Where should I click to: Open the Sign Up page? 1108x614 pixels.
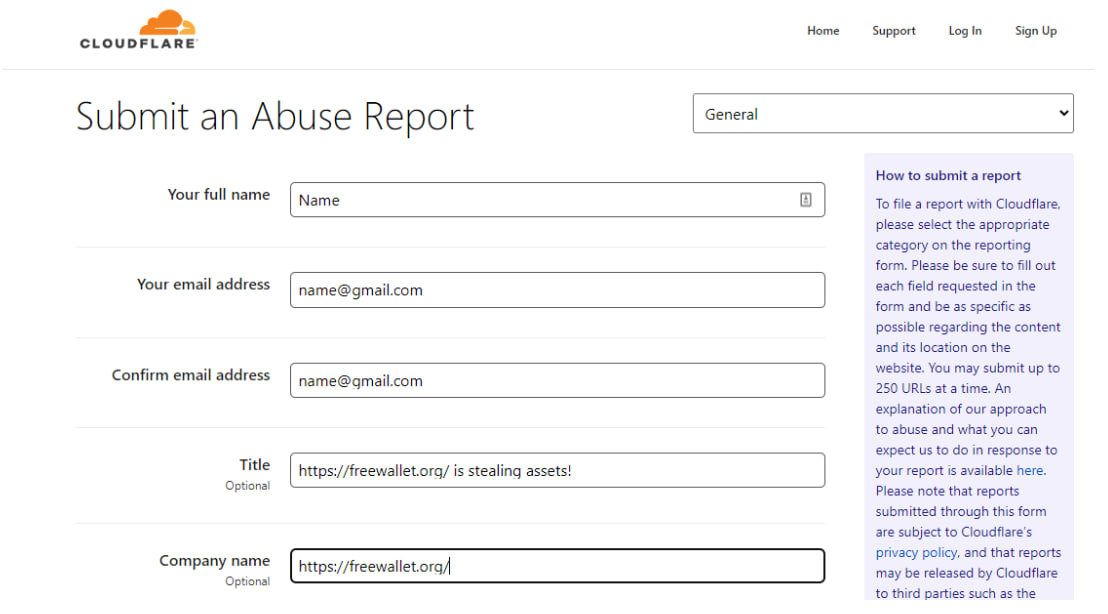(1035, 30)
